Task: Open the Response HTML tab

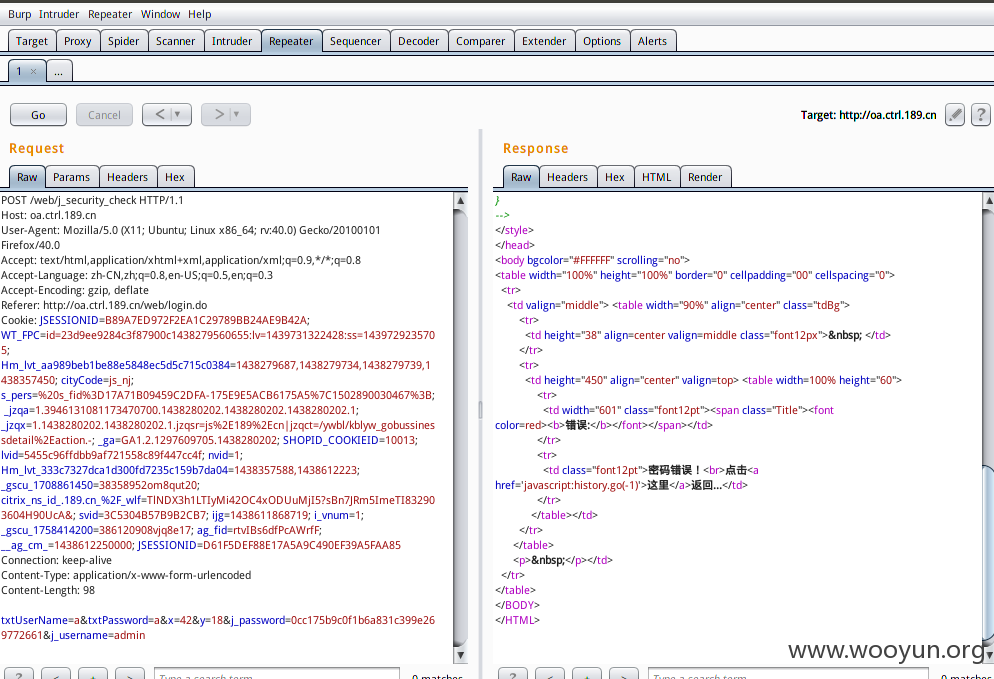Action: (x=657, y=177)
